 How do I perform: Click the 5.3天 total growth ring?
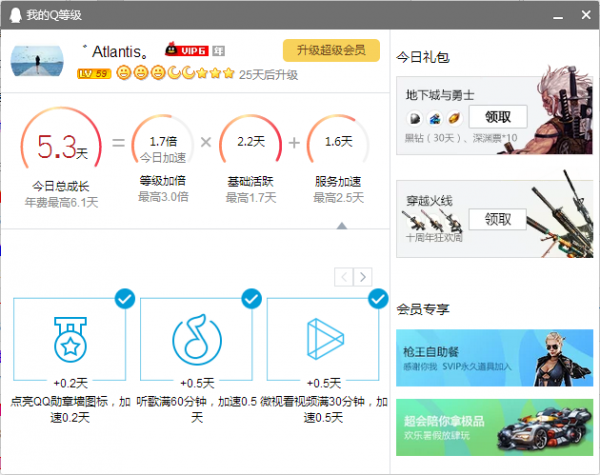pyautogui.click(x=61, y=140)
